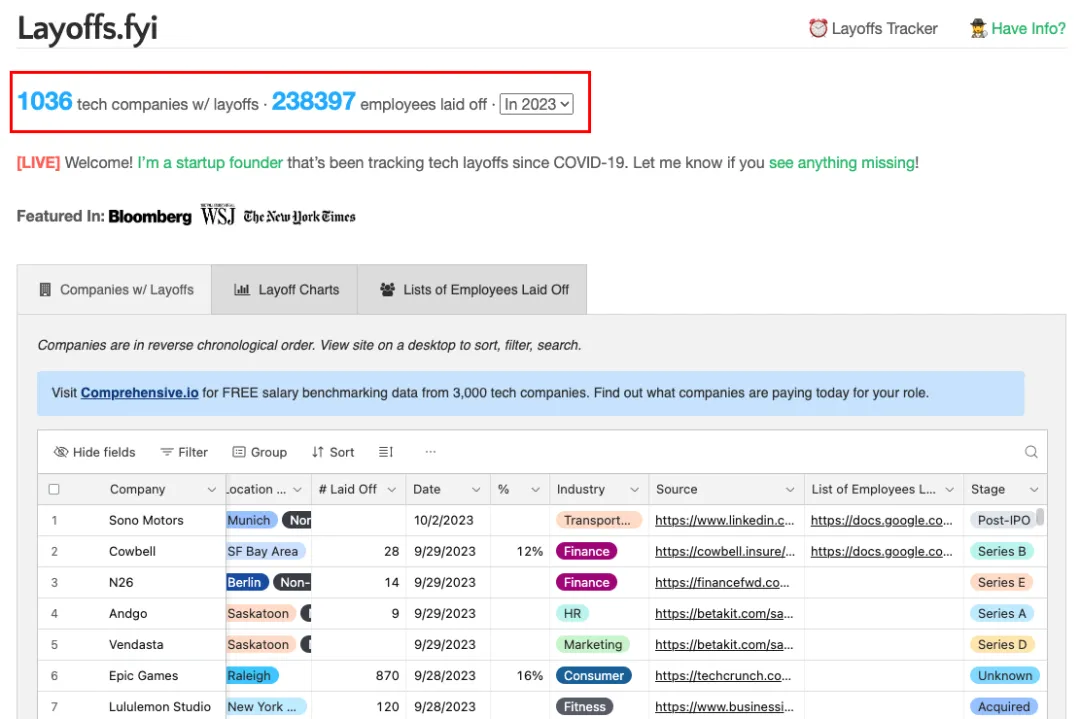
Task: Click the three-dot more options icon
Action: coord(430,452)
